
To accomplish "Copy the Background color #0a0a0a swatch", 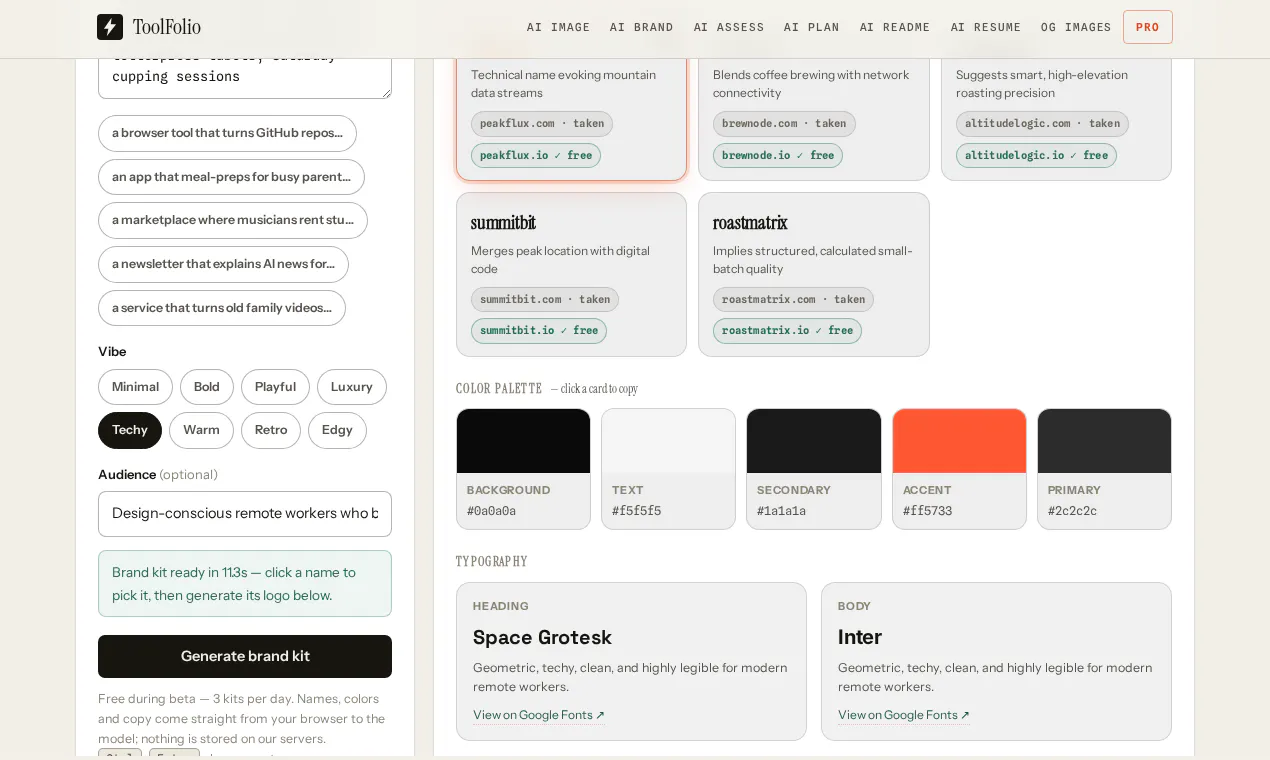I will pyautogui.click(x=523, y=469).
